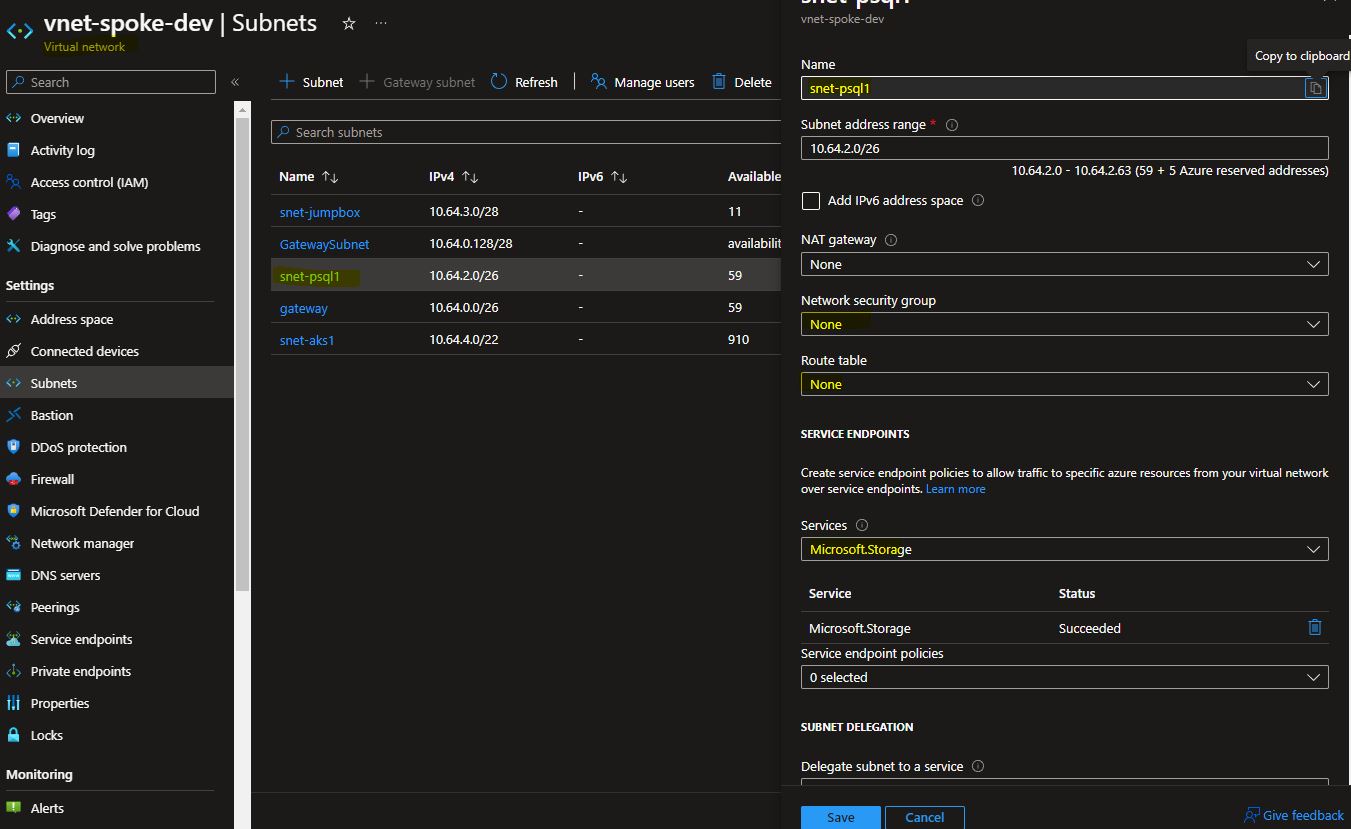Click the info icon beside Subnet address range
The height and width of the screenshot is (829, 1351).
coord(952,125)
